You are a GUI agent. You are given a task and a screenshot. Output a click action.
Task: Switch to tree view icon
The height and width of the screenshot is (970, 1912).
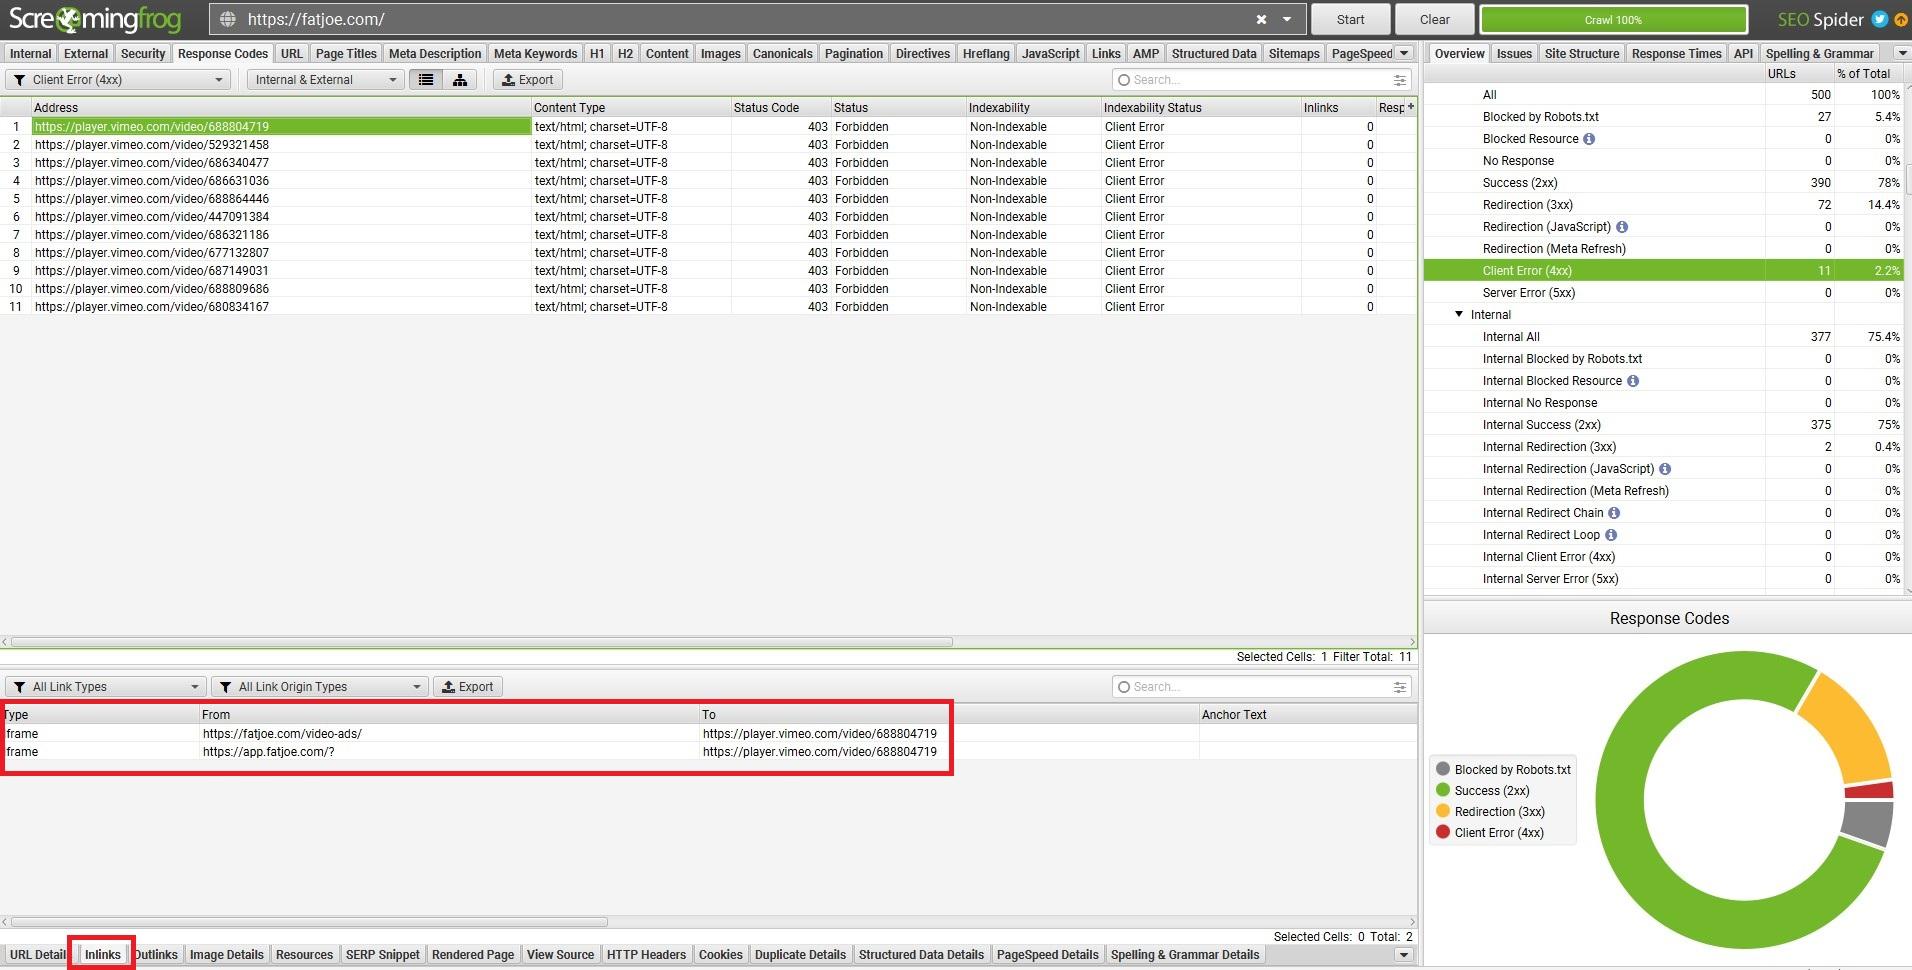coord(460,79)
